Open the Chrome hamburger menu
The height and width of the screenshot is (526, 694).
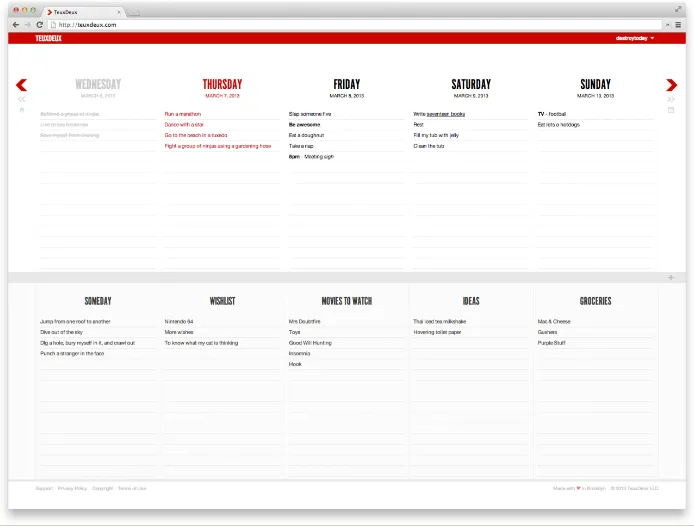678,25
